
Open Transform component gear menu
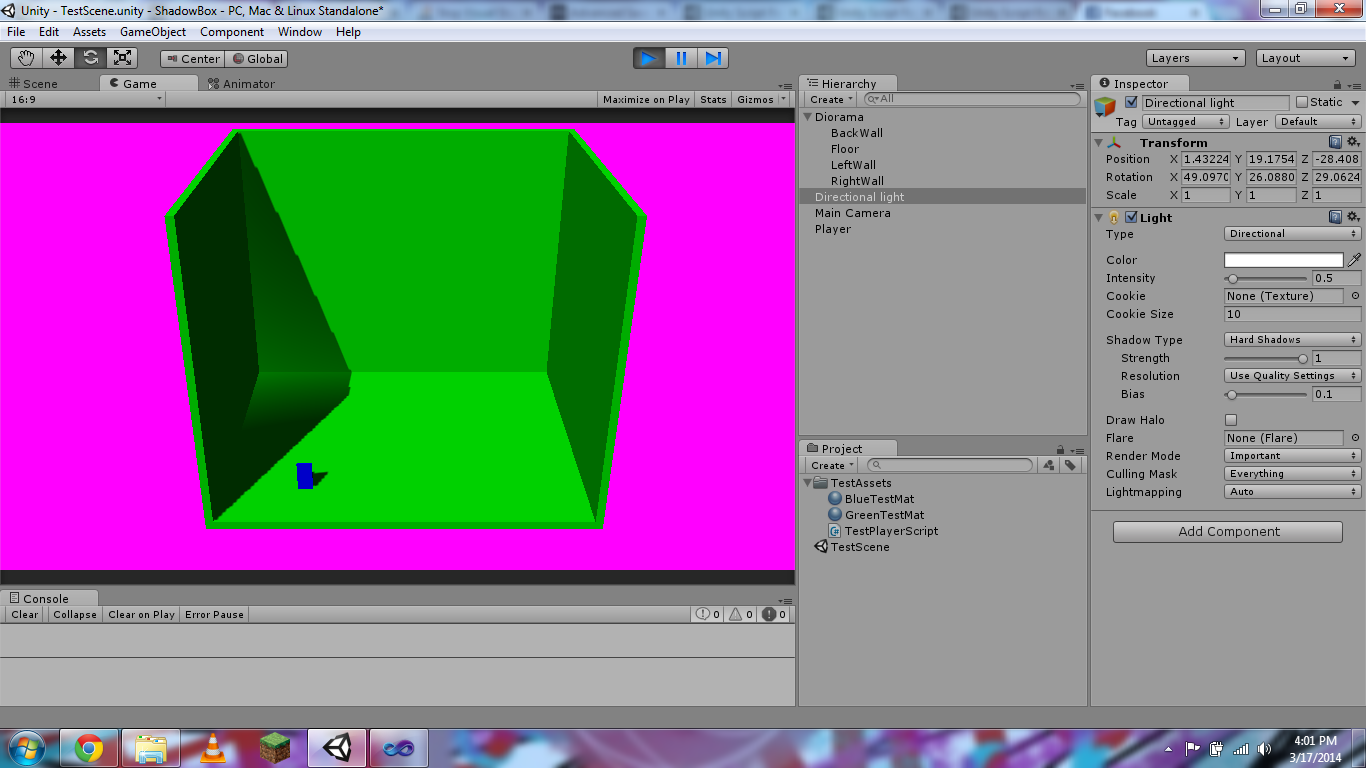(x=1353, y=142)
